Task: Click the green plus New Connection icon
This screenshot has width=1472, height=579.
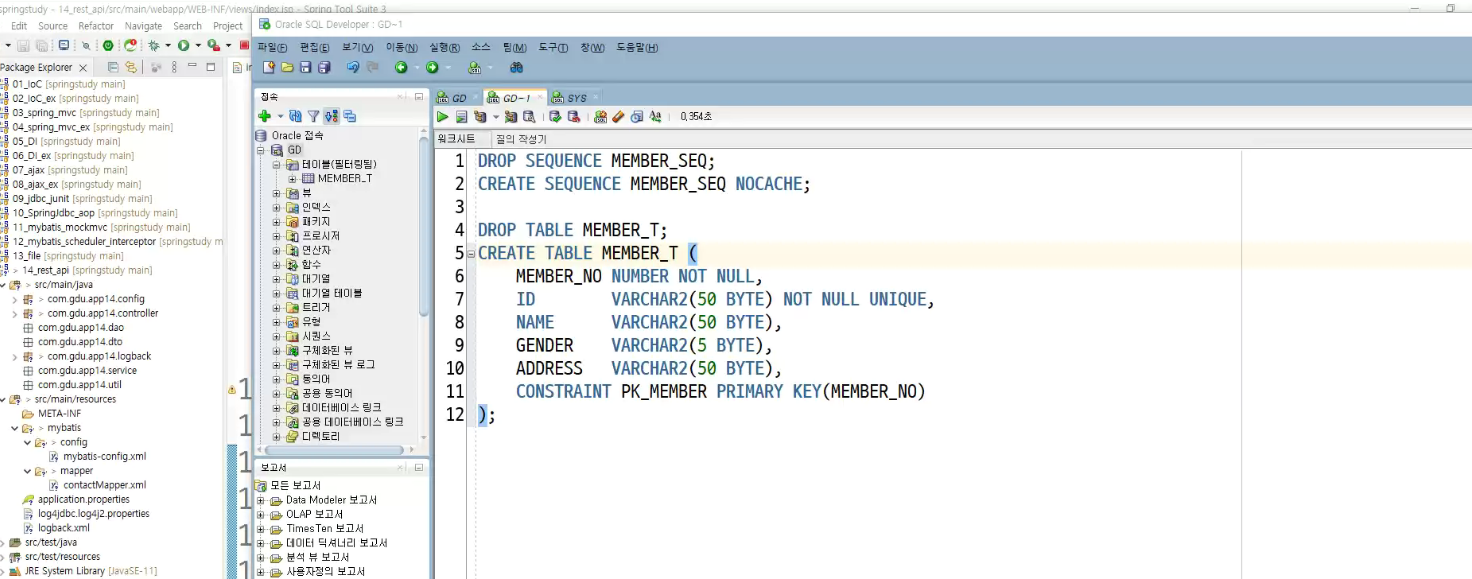Action: click(264, 116)
